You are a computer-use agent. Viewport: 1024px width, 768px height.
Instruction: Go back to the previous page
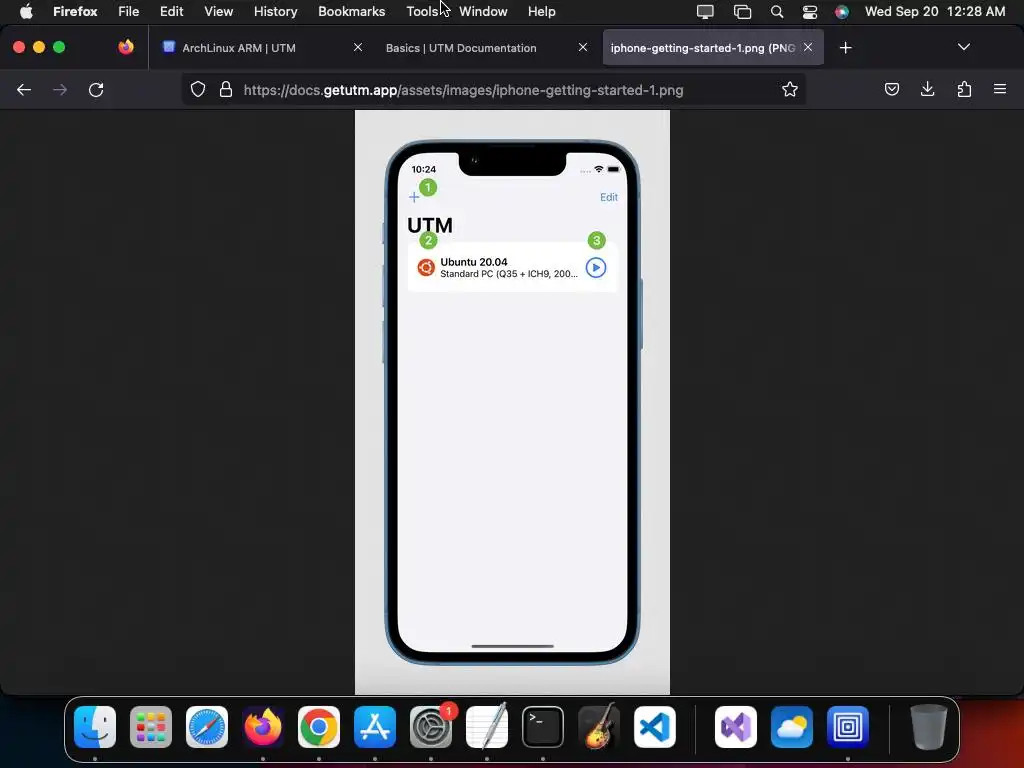tap(24, 89)
